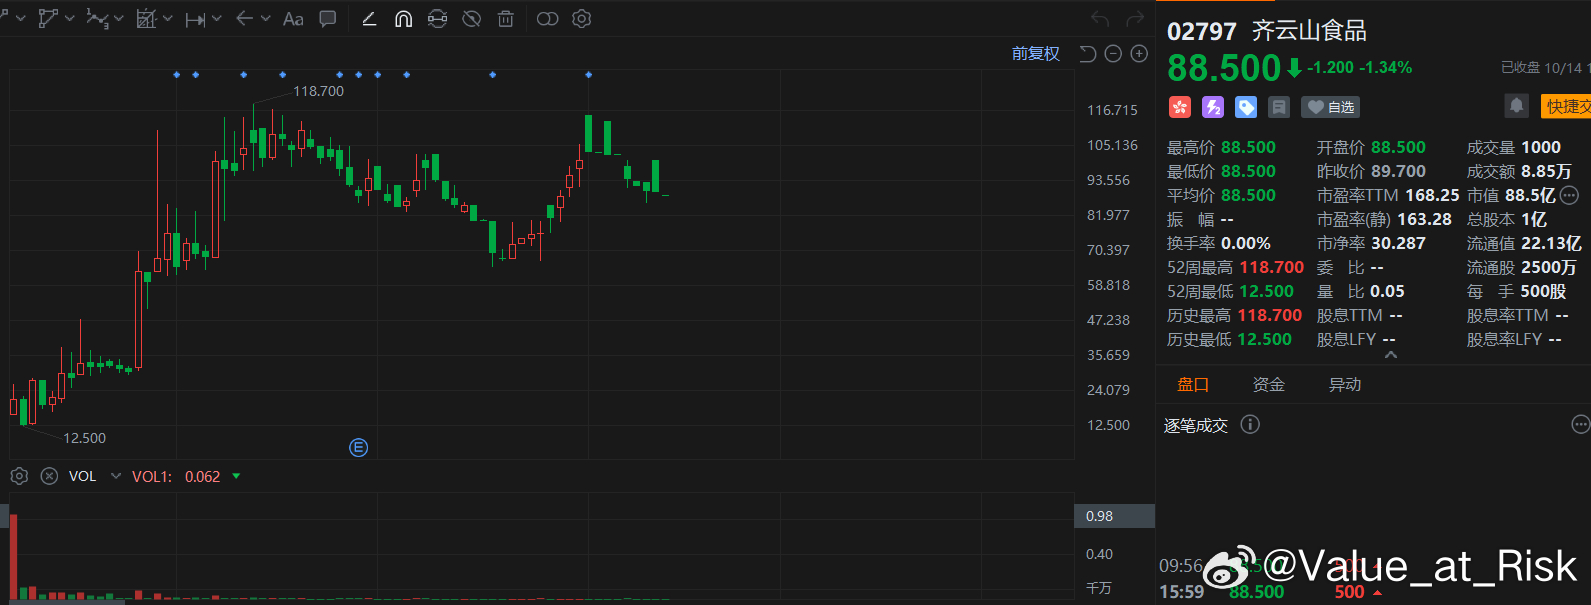Add a comment bubble annotation

pos(327,18)
